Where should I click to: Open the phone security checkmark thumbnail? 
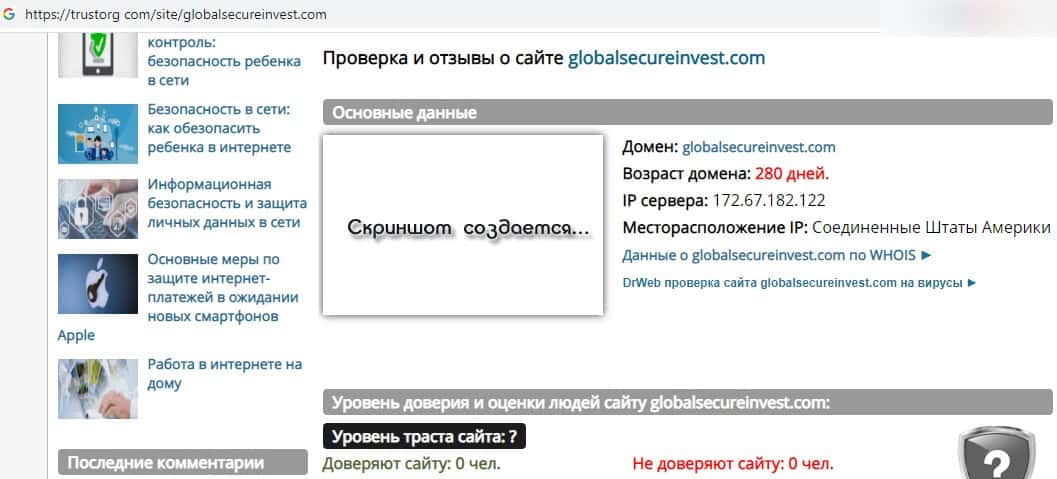coord(98,56)
